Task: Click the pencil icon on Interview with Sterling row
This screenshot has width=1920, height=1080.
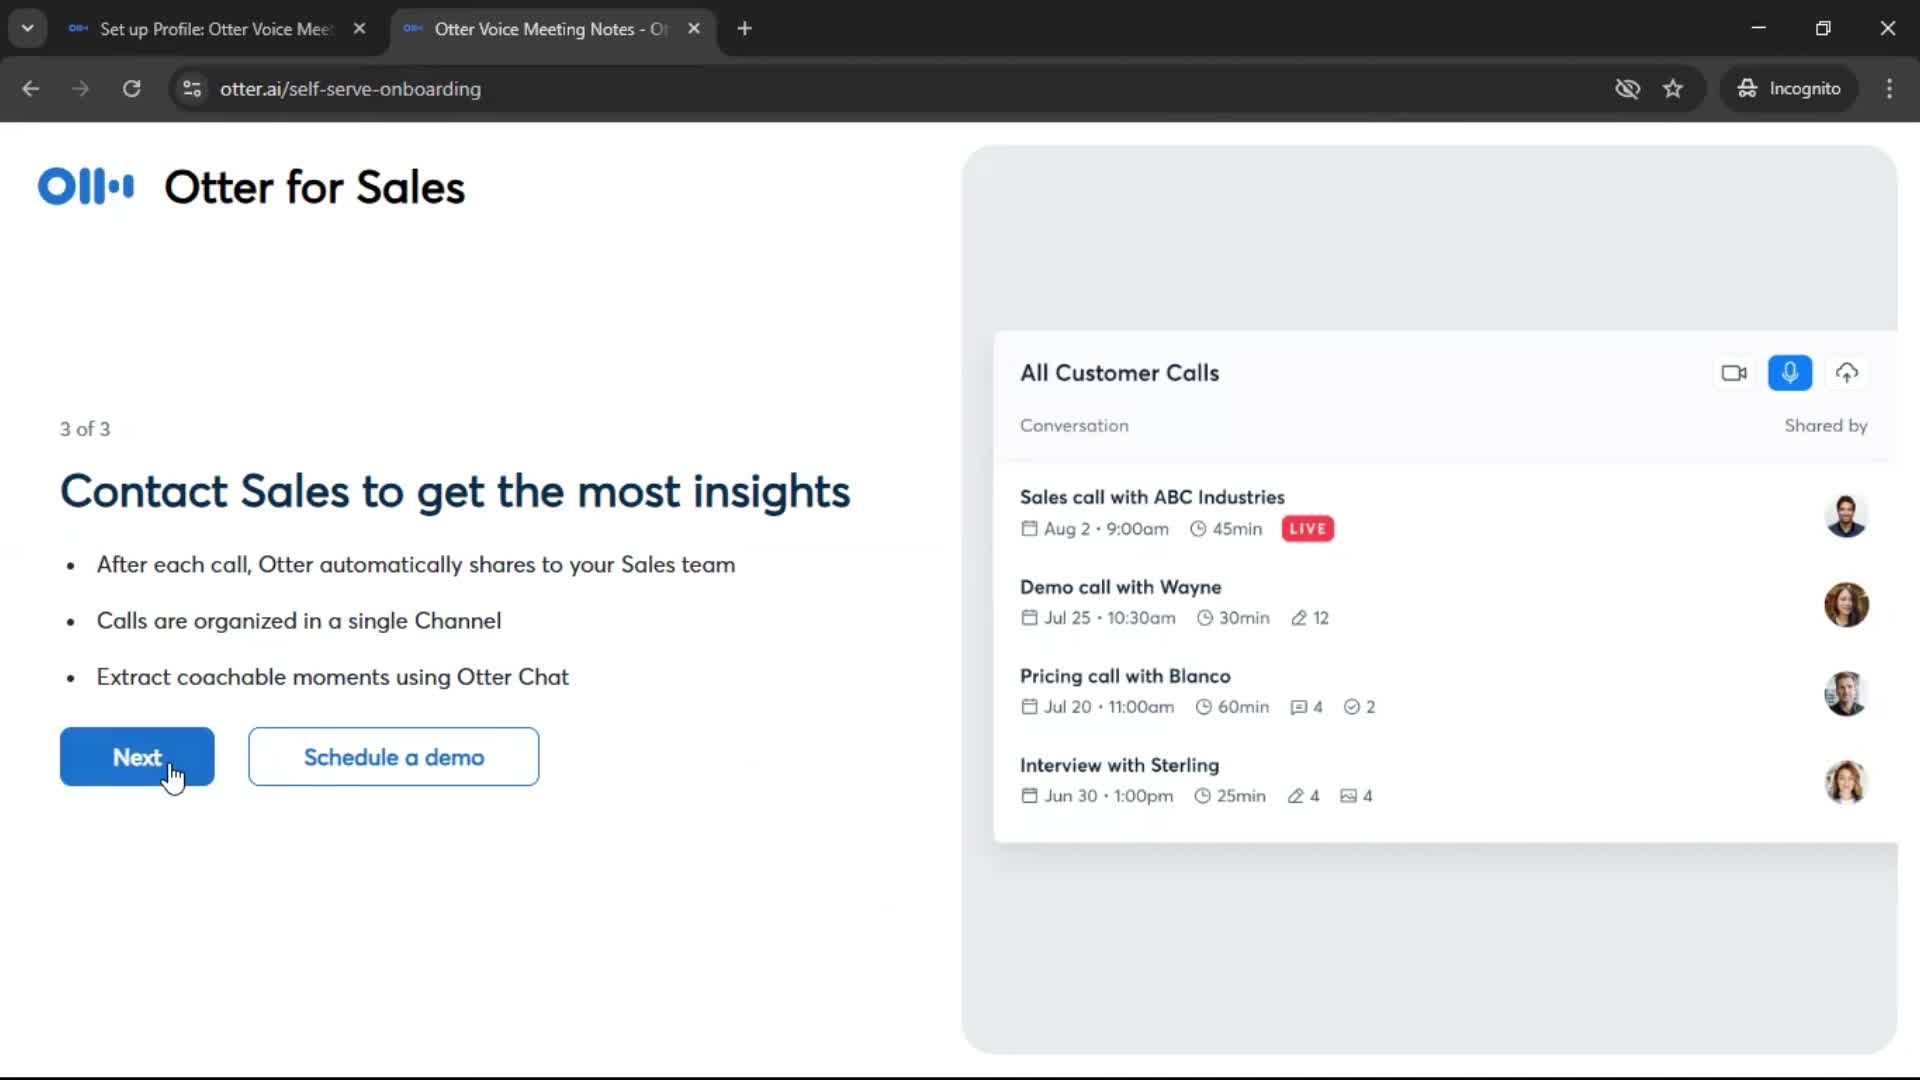Action: (x=1296, y=796)
